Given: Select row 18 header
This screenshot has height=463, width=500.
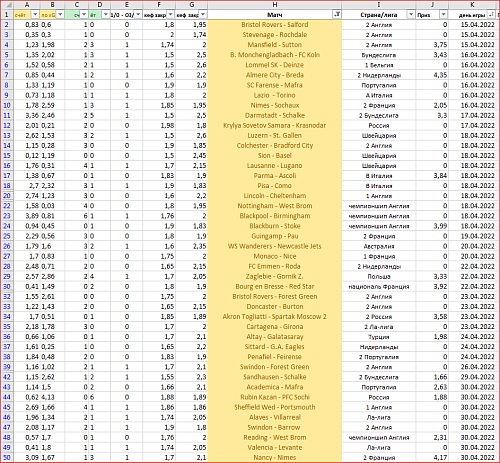Looking at the screenshot, I should [x=7, y=186].
